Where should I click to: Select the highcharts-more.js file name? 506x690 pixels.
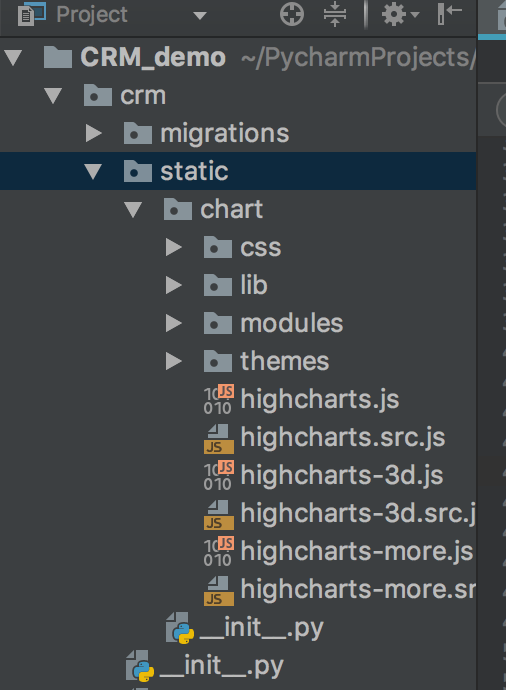tap(357, 551)
